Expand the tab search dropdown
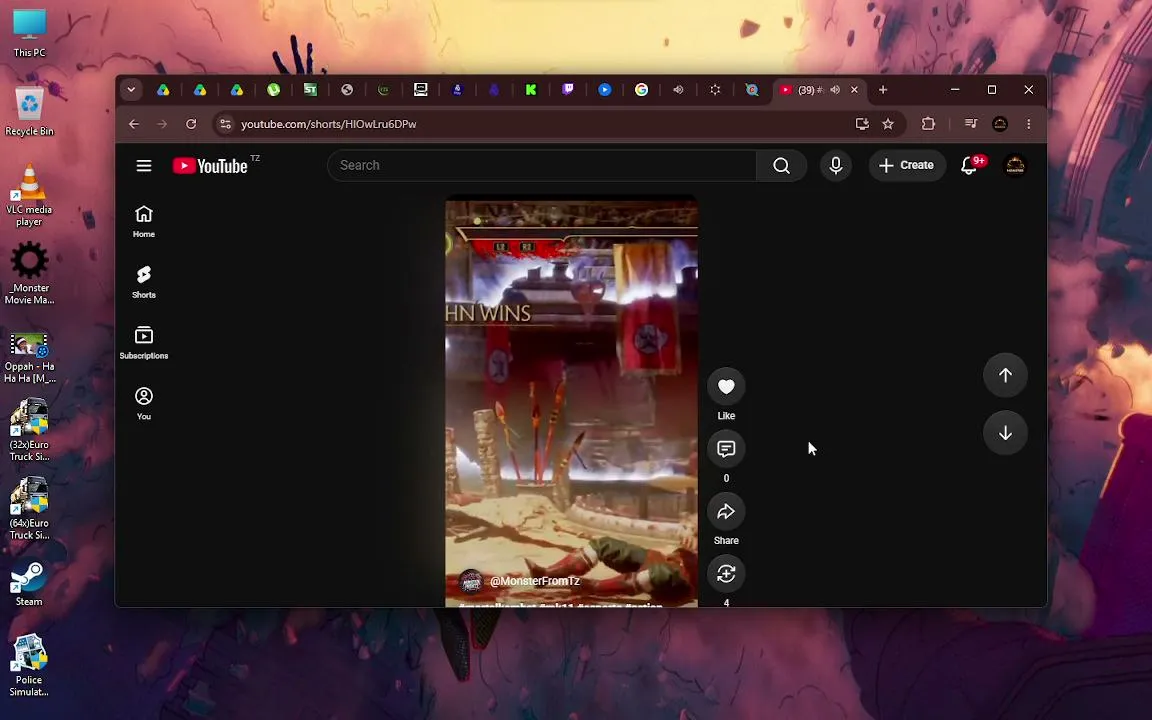1152x720 pixels. click(132, 90)
